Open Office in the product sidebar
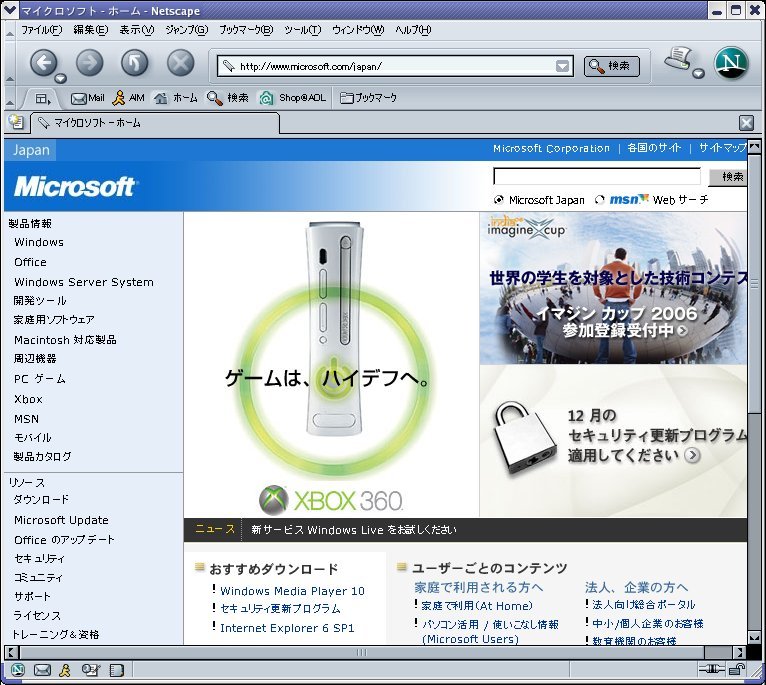 (30, 262)
